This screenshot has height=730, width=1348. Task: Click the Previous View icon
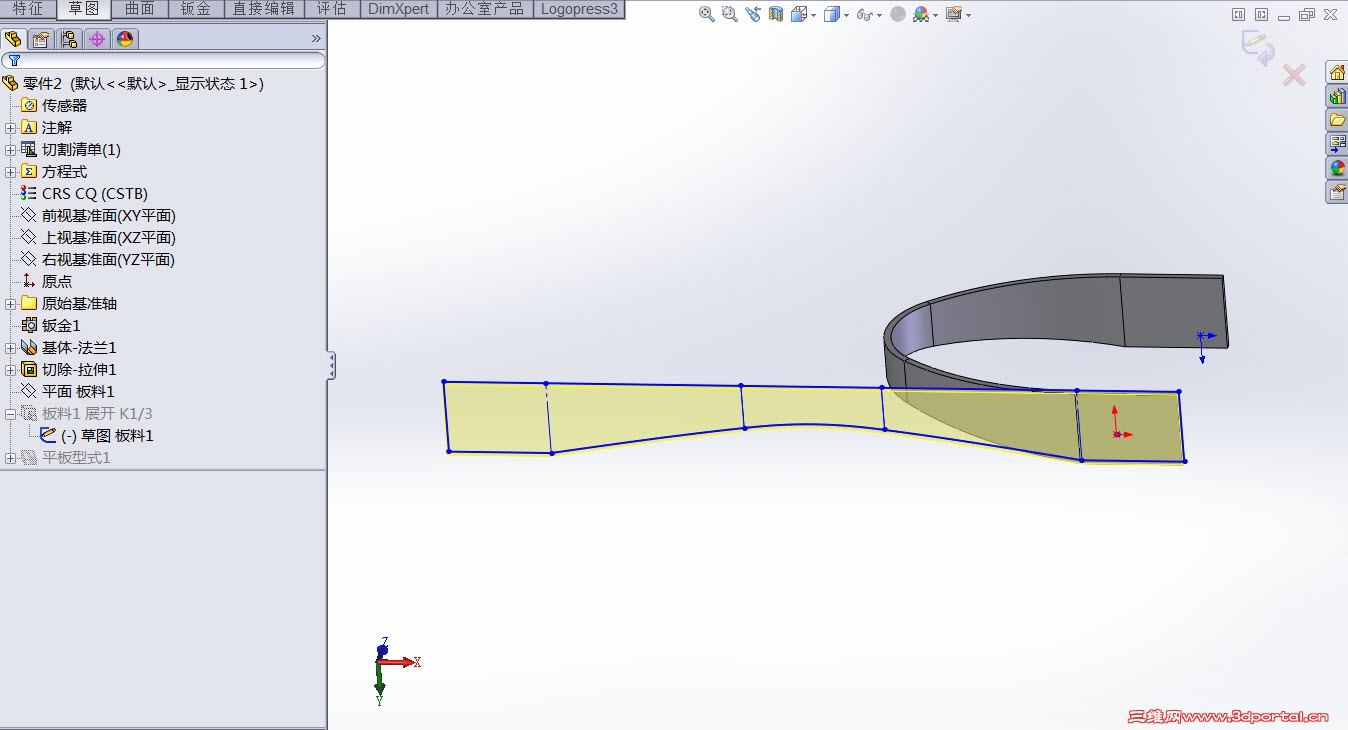[752, 14]
